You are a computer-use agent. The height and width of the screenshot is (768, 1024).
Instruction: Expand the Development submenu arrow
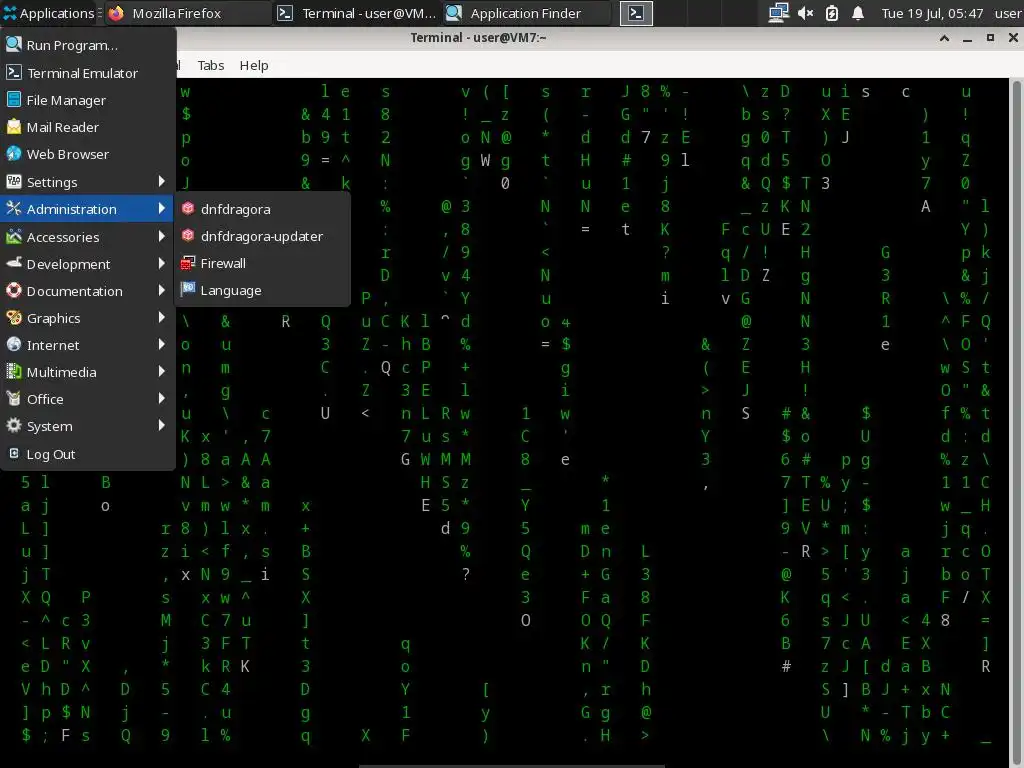coord(161,263)
